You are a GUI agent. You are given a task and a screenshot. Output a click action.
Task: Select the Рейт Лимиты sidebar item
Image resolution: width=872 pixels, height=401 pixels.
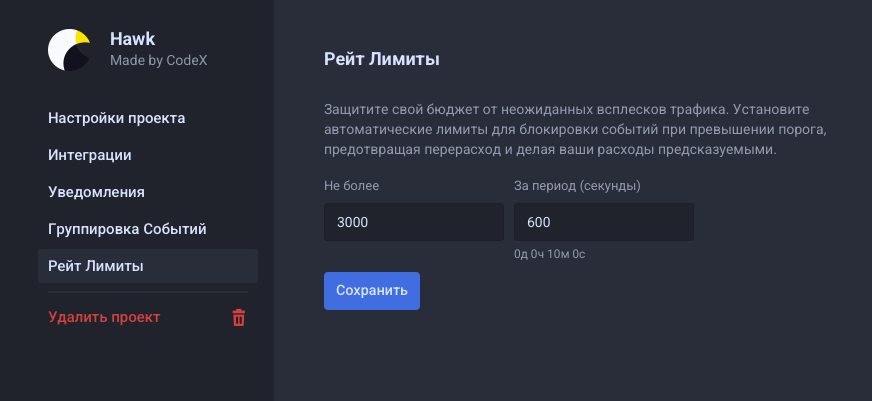tap(96, 266)
